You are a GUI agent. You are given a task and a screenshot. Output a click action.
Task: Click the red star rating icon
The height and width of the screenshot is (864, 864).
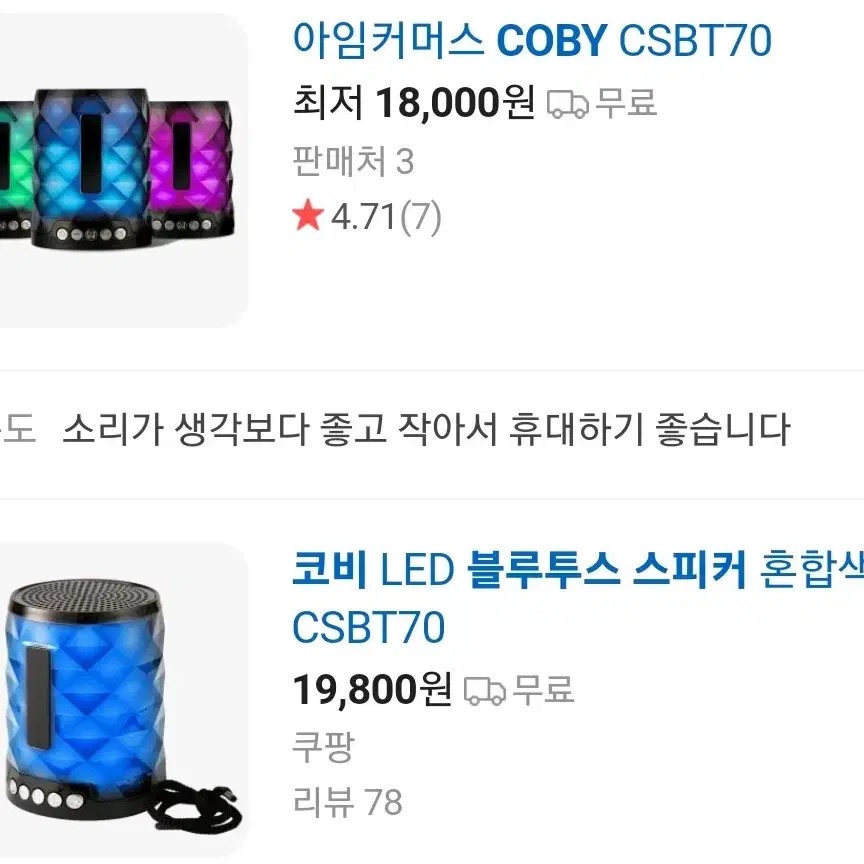(x=308, y=215)
